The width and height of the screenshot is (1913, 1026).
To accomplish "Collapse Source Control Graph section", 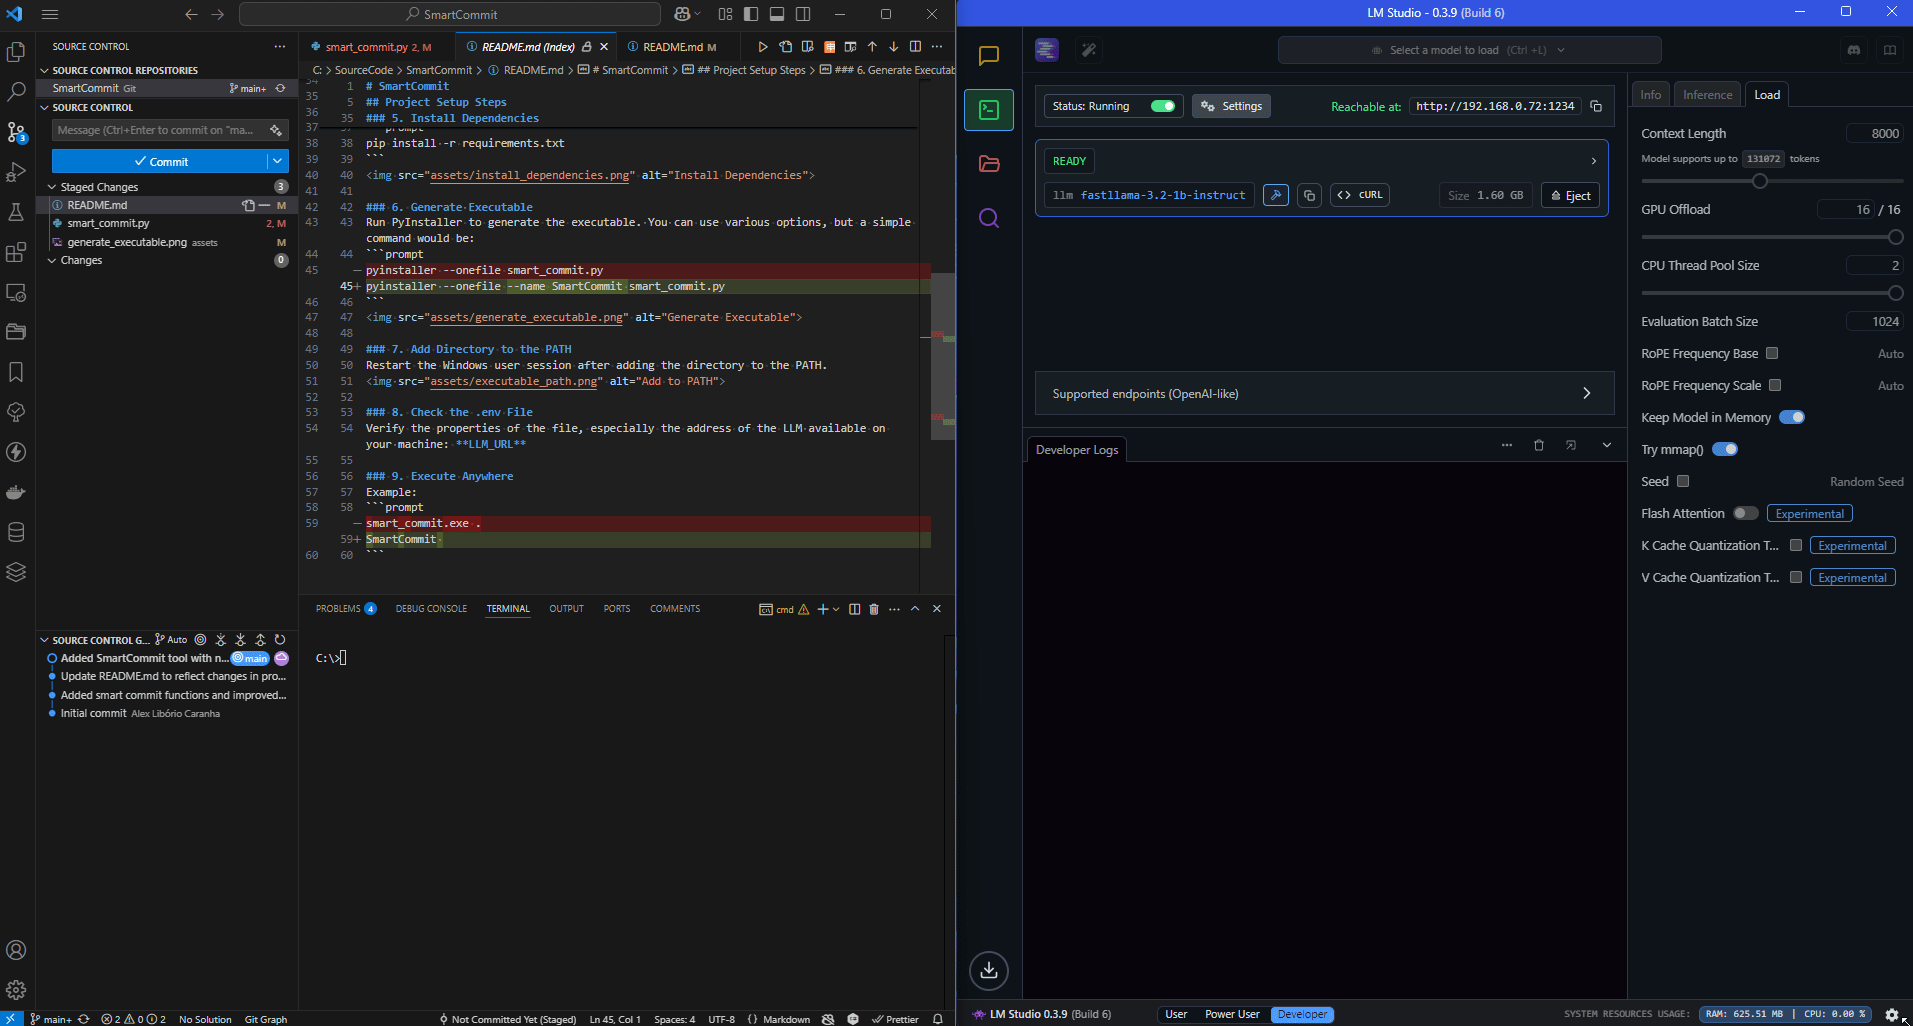I will click(44, 640).
